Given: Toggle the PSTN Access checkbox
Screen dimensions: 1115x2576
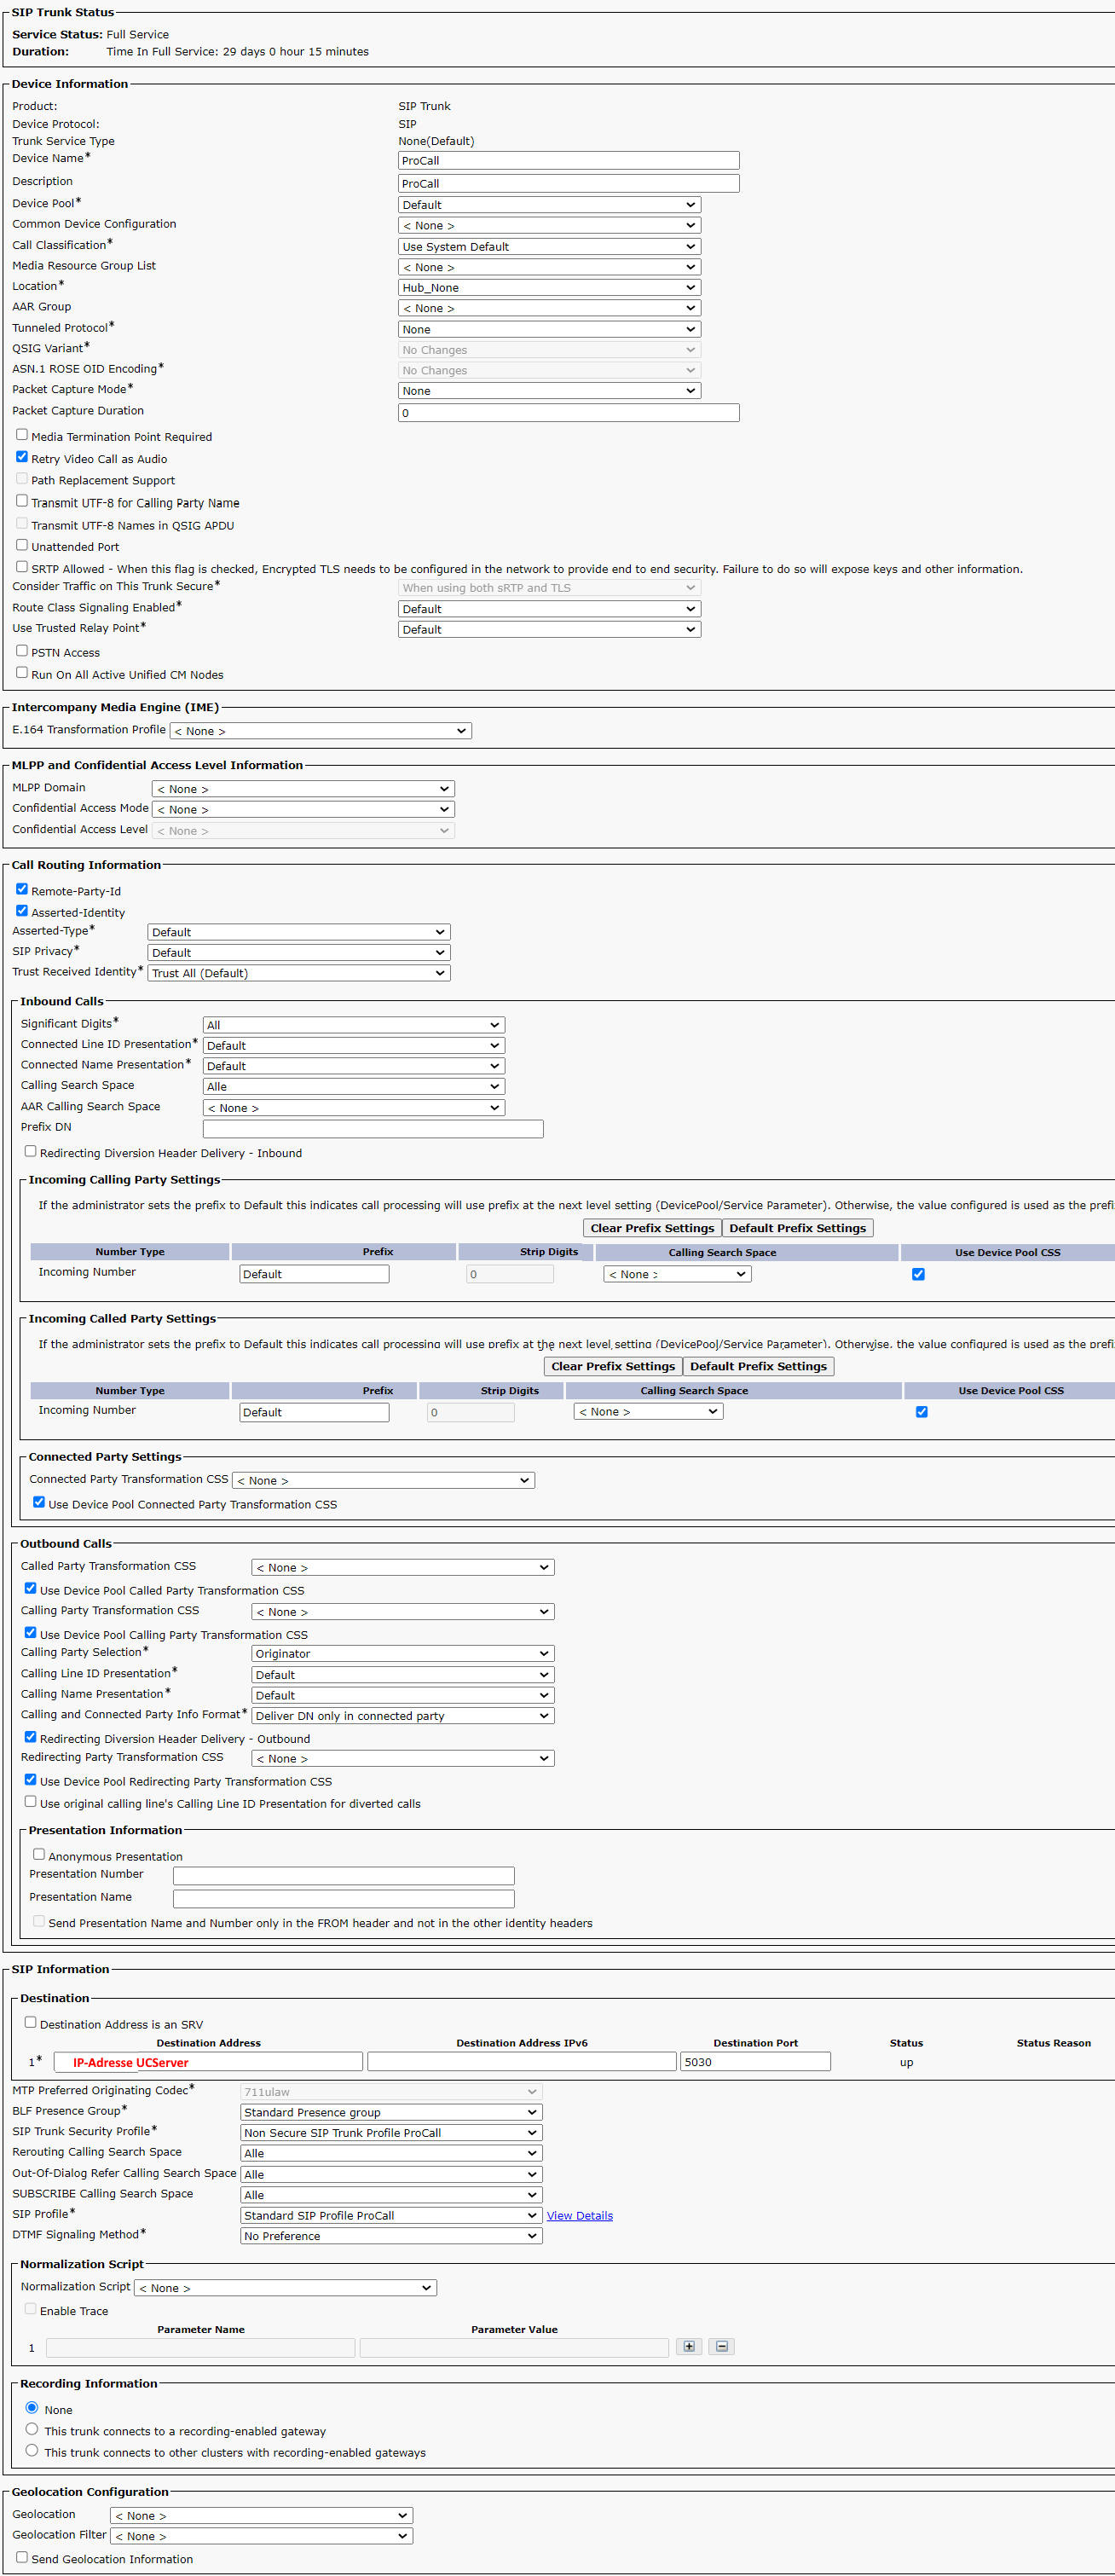Looking at the screenshot, I should pyautogui.click(x=22, y=651).
